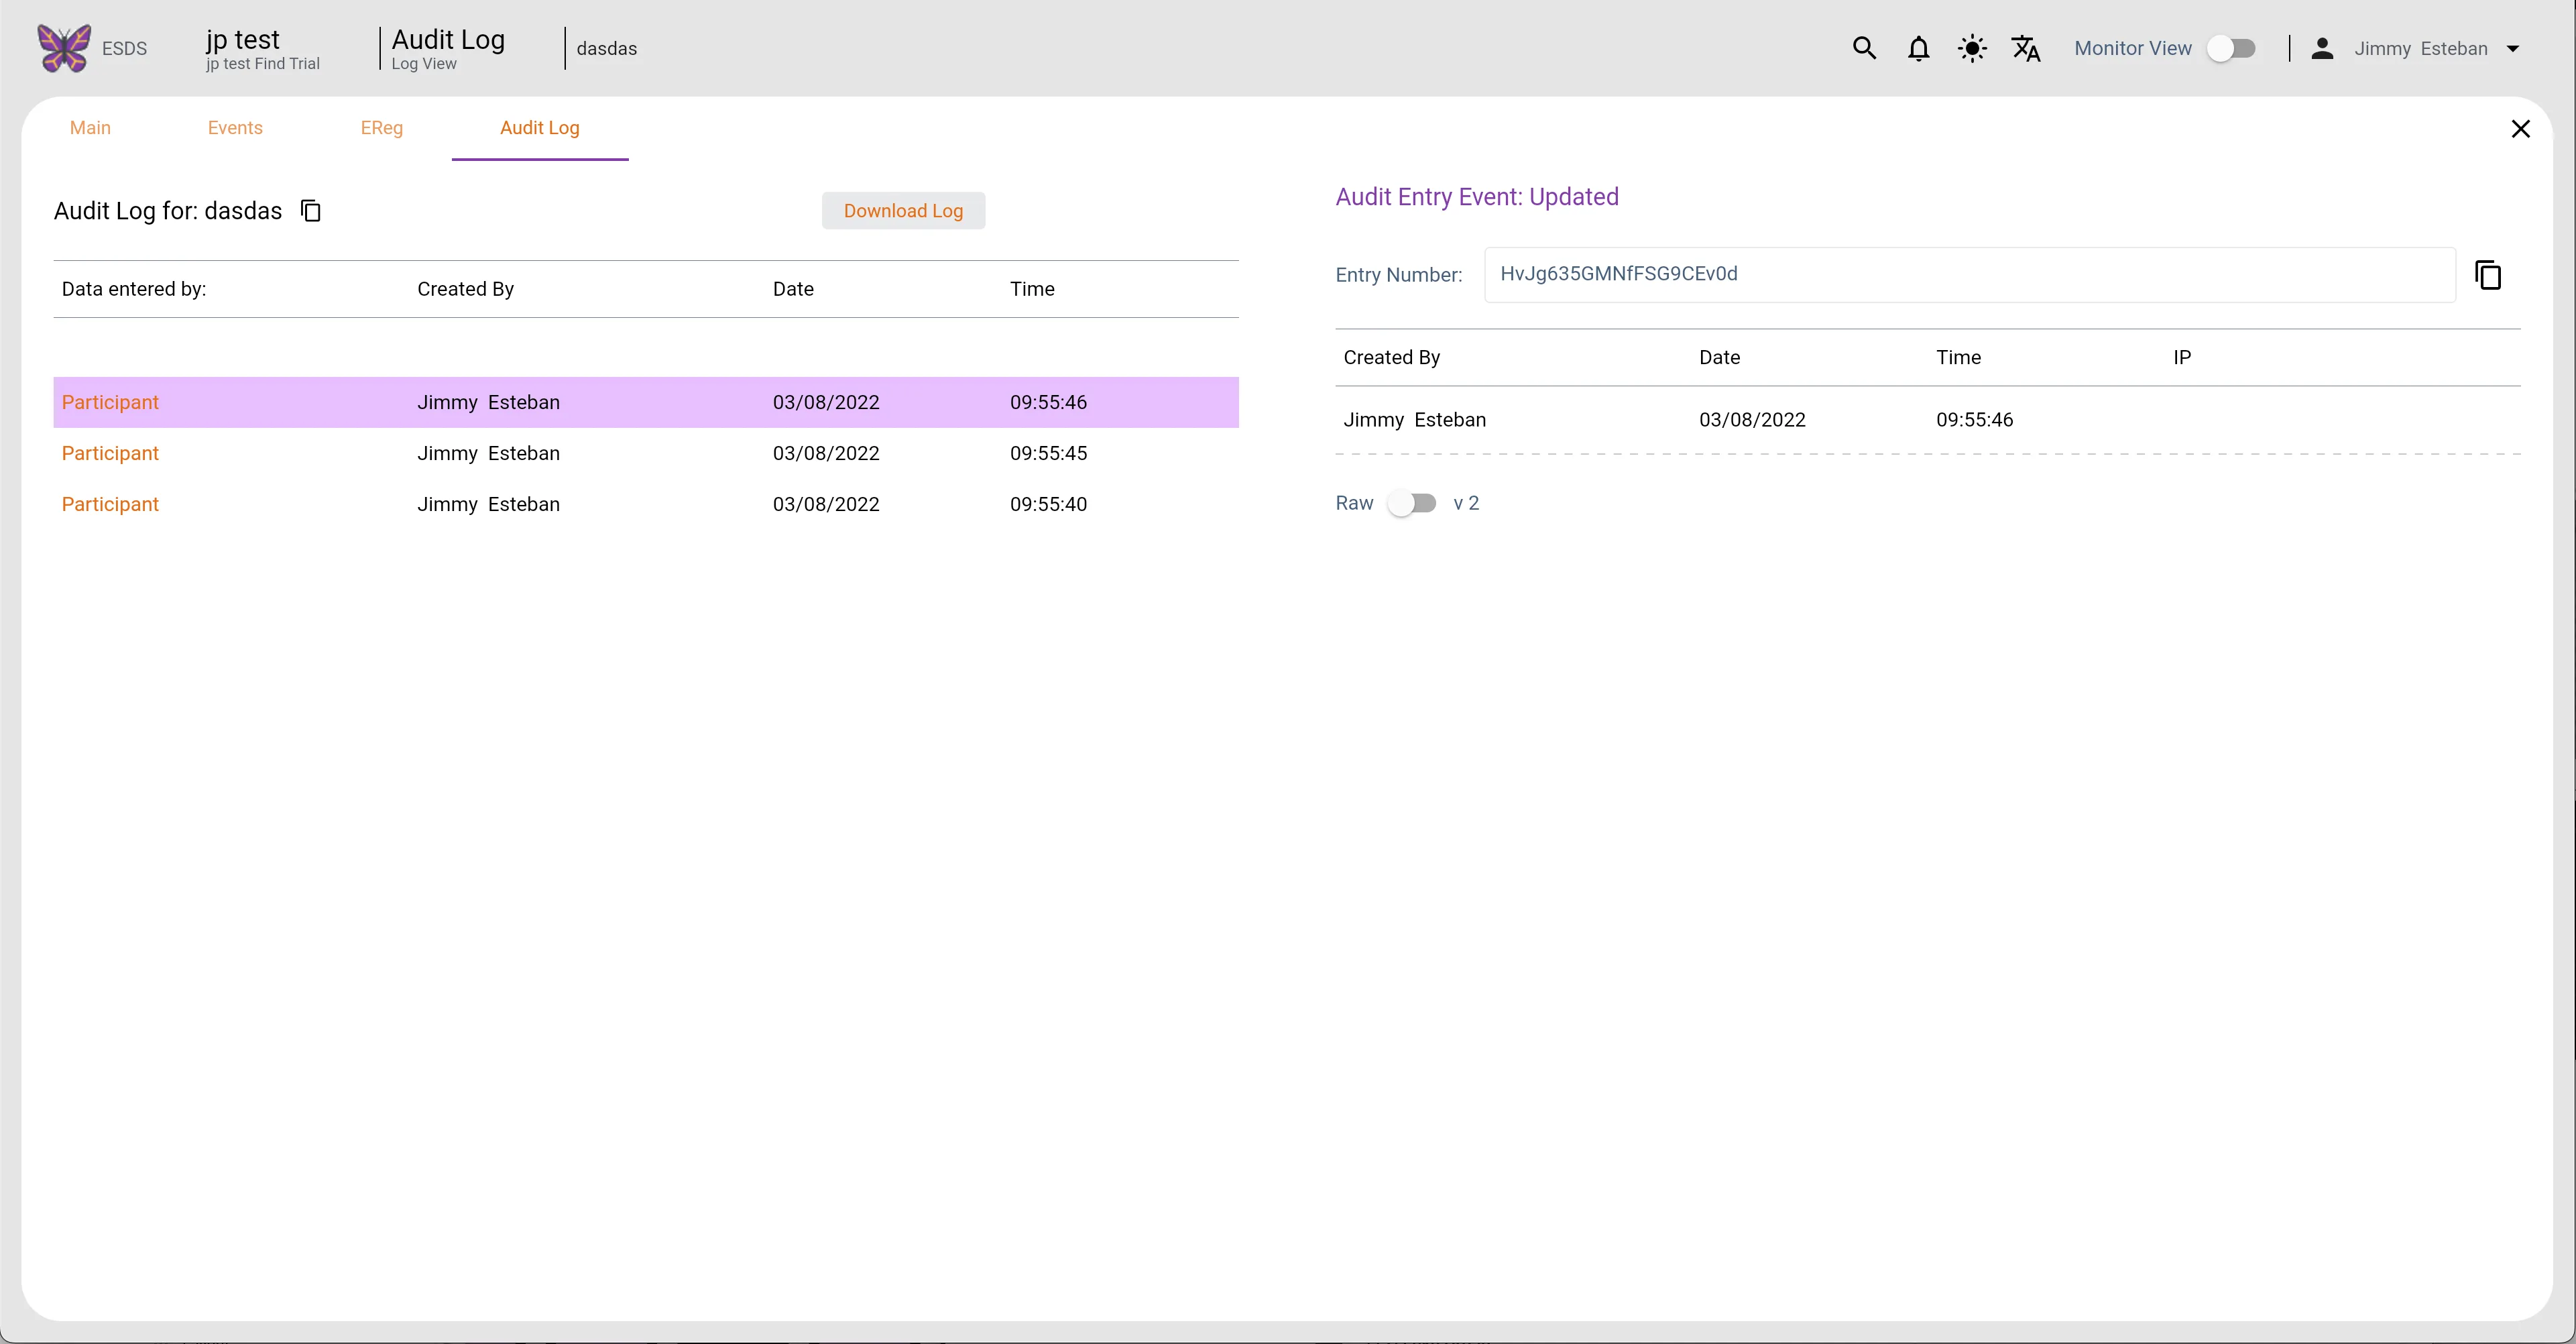Click dasdas breadcrumb in header

(607, 48)
